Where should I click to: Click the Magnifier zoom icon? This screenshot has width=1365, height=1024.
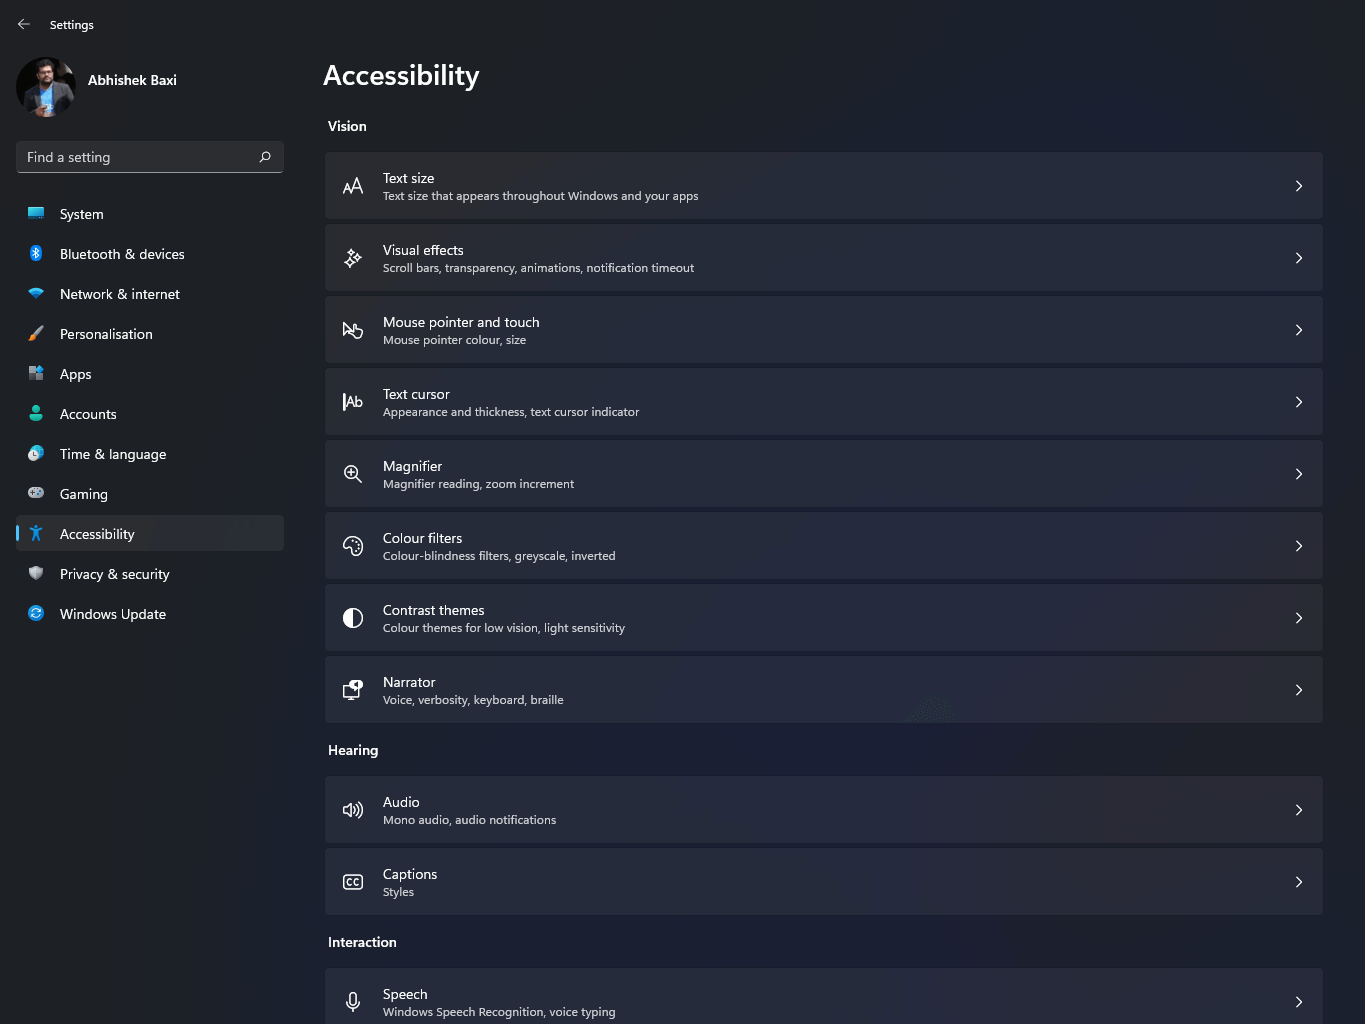pyautogui.click(x=353, y=474)
